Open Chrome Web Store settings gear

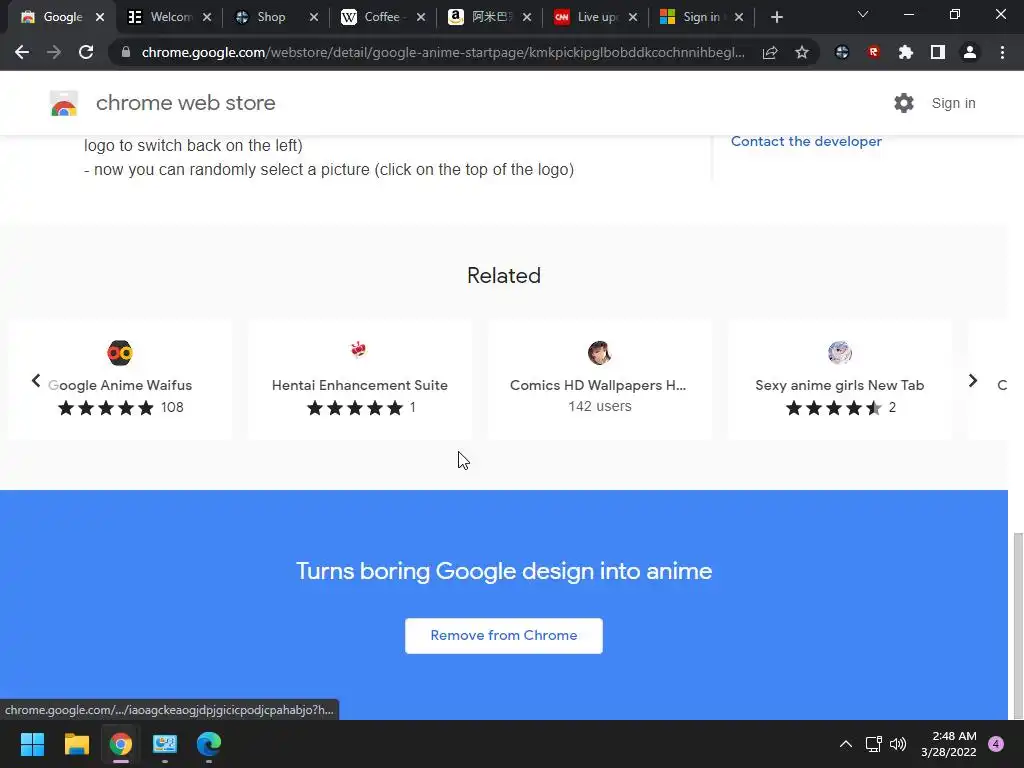point(904,103)
